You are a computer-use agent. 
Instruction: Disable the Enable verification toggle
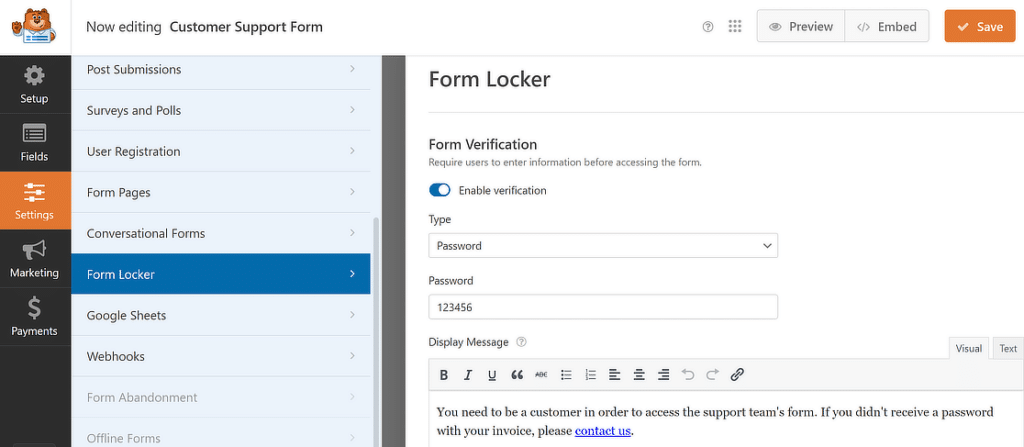pos(440,190)
